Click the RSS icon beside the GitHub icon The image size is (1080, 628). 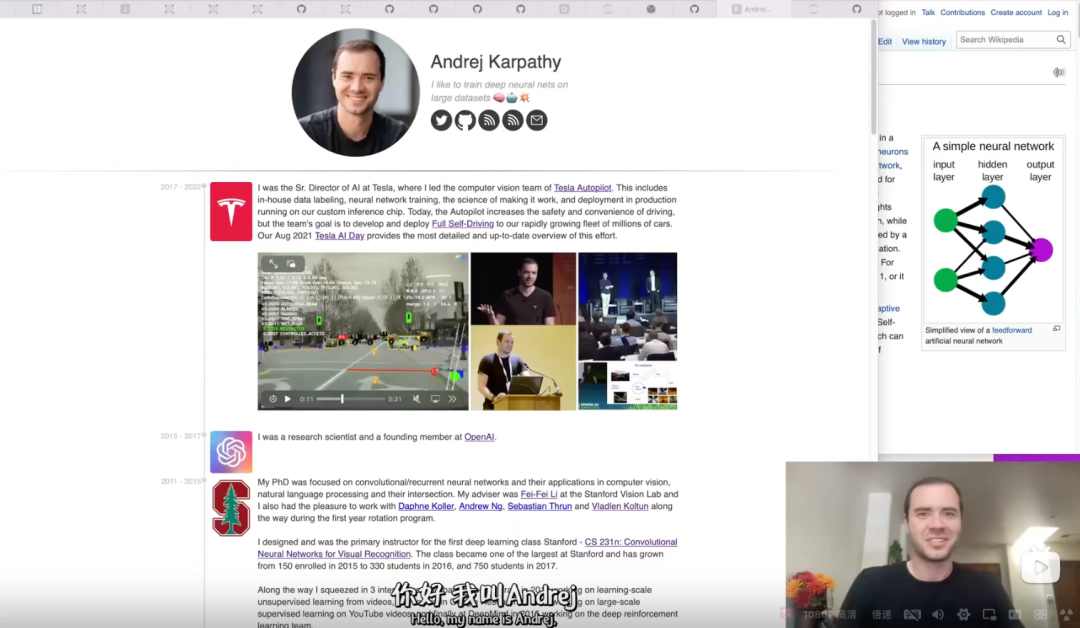pos(489,121)
